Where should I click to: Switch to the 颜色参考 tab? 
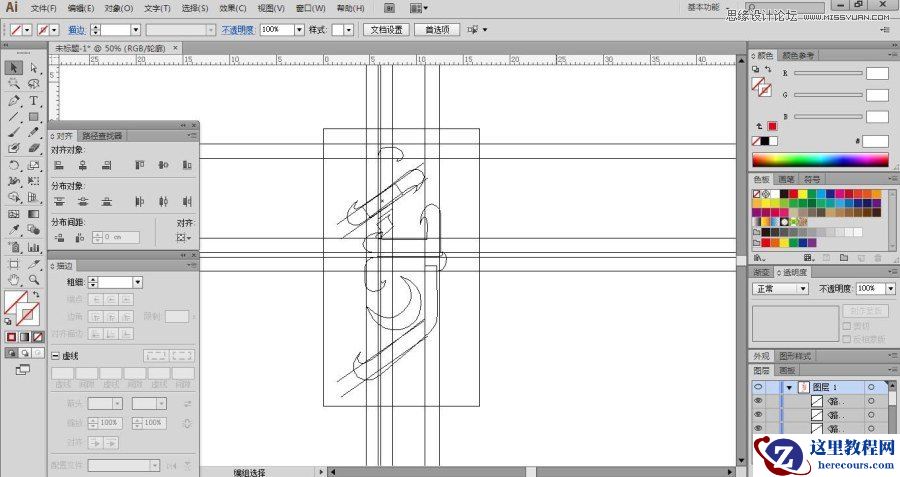pyautogui.click(x=798, y=56)
